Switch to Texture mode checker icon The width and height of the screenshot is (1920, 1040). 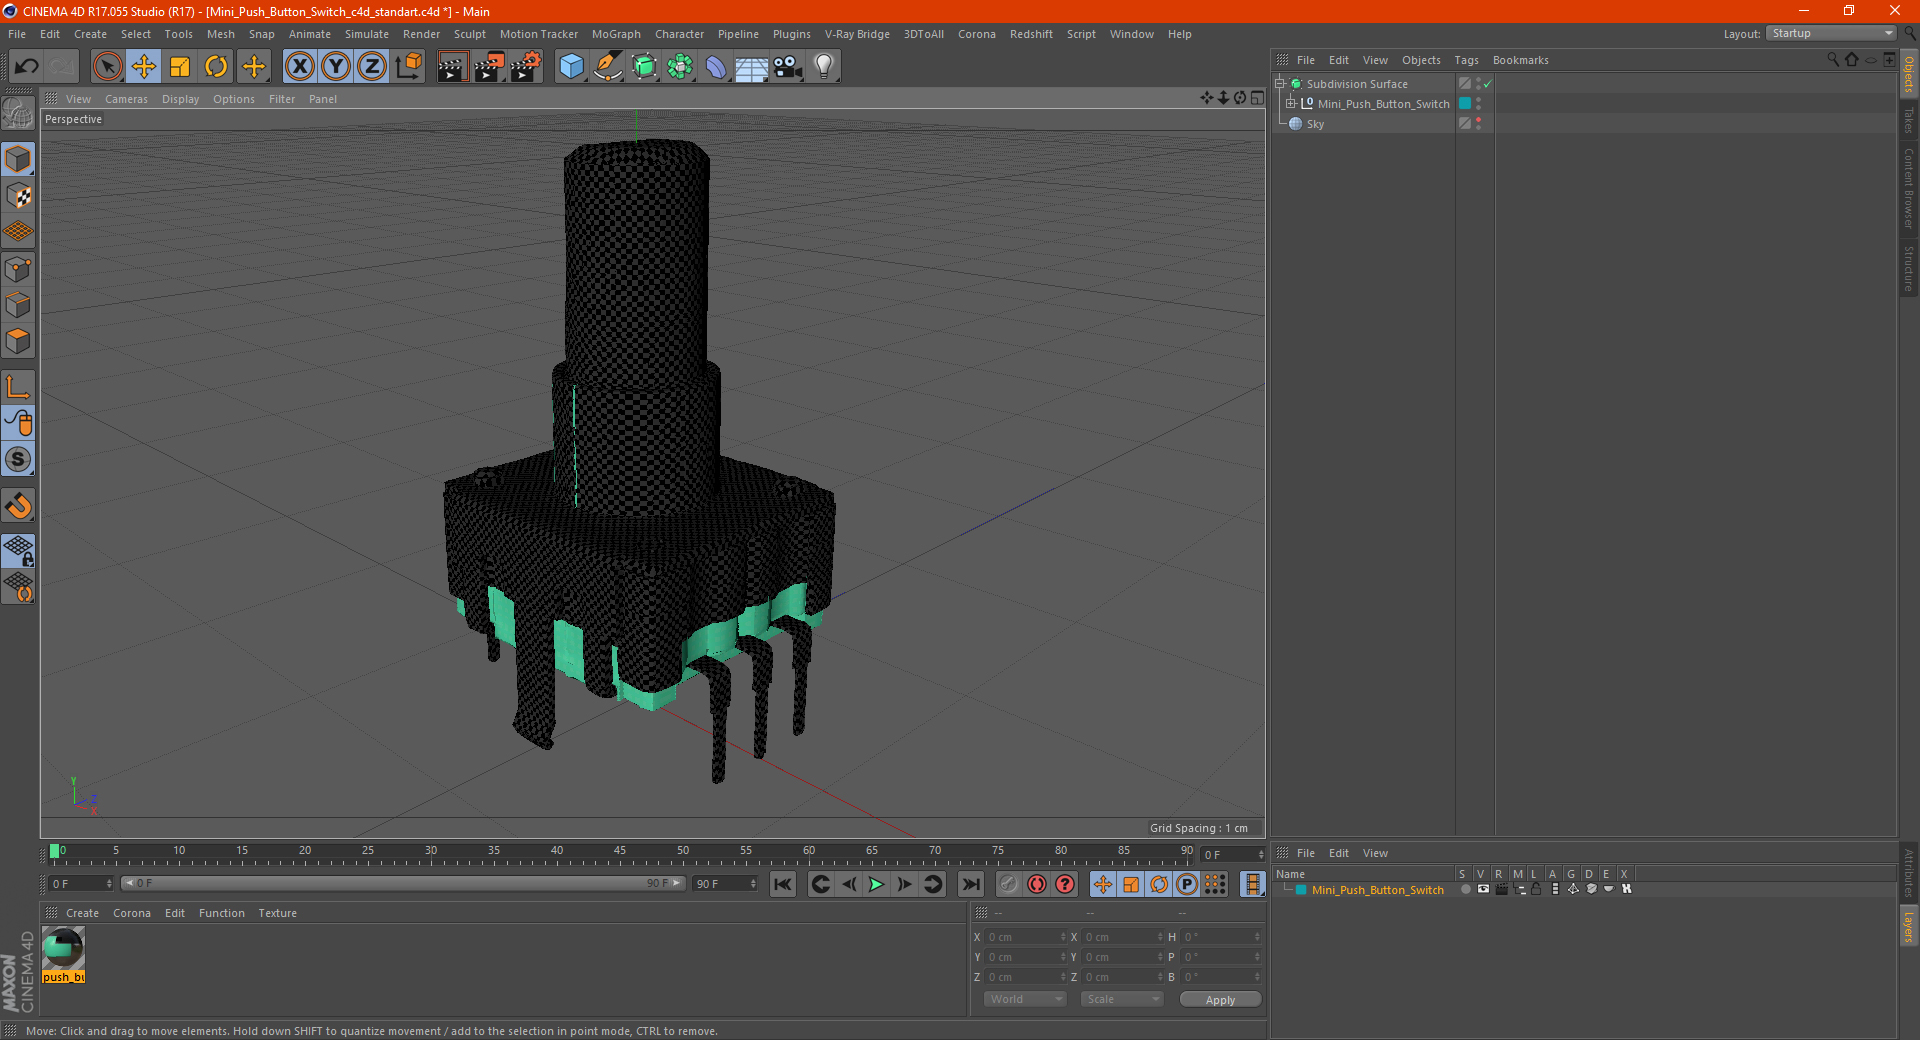tap(18, 196)
